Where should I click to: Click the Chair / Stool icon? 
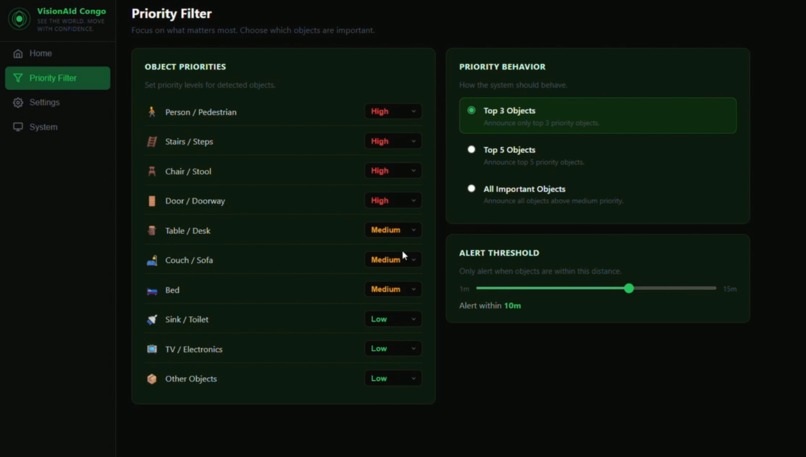pyautogui.click(x=152, y=171)
